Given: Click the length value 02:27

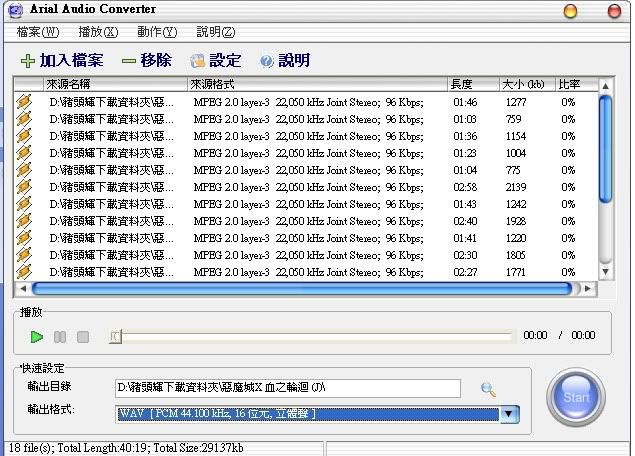Looking at the screenshot, I should (x=465, y=273).
